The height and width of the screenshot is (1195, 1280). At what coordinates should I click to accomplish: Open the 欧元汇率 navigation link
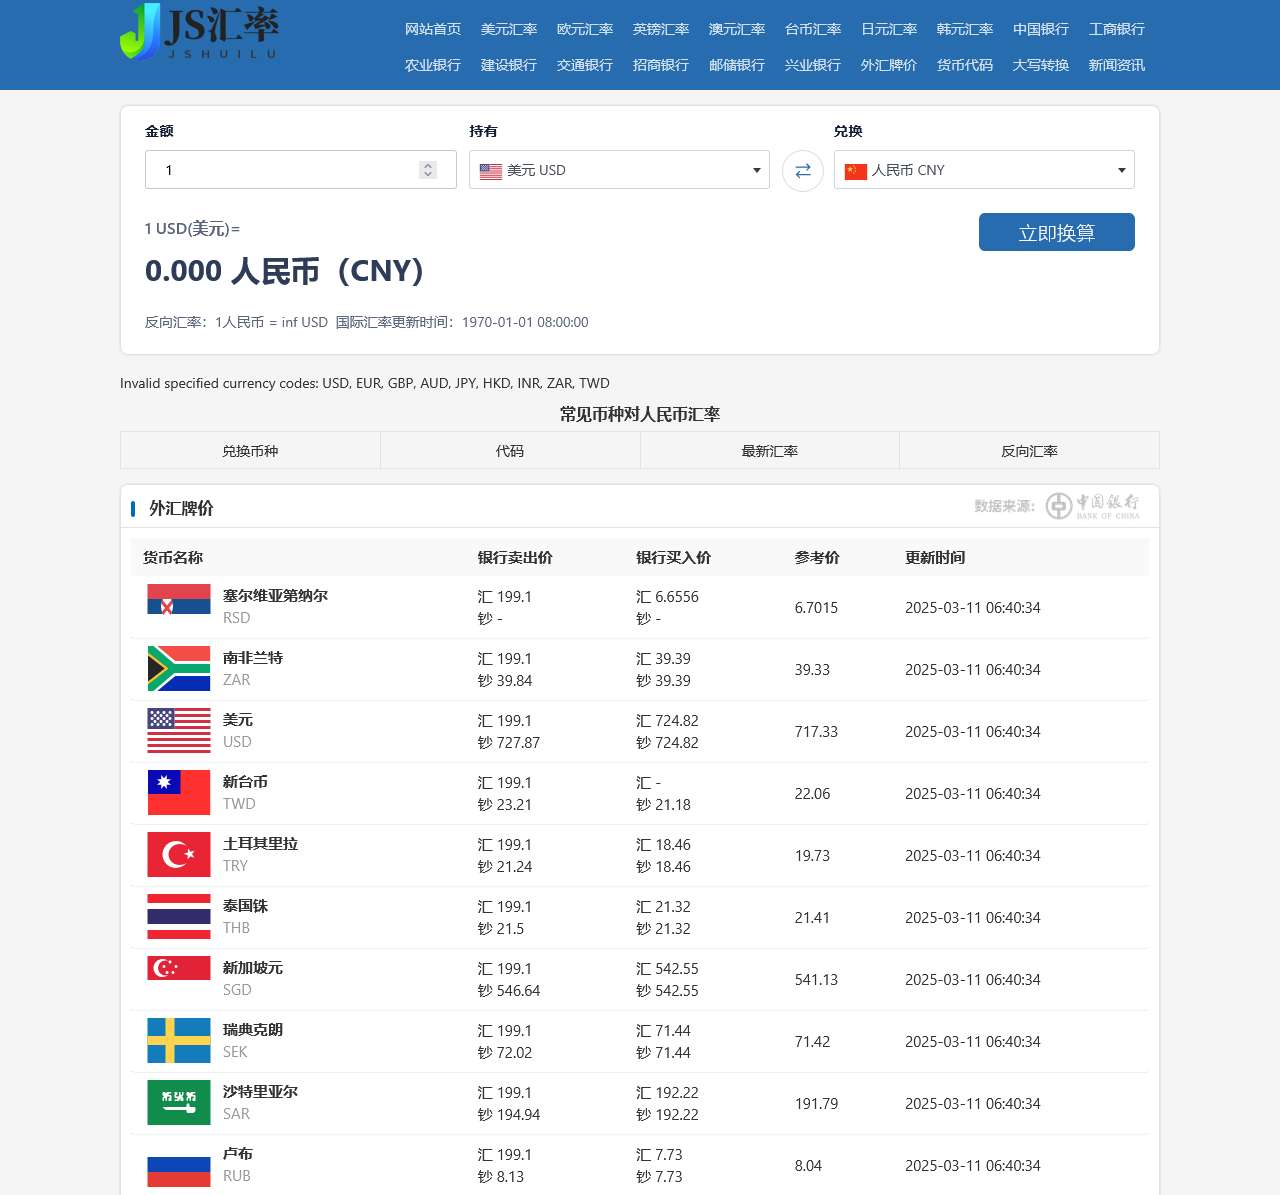click(x=584, y=30)
